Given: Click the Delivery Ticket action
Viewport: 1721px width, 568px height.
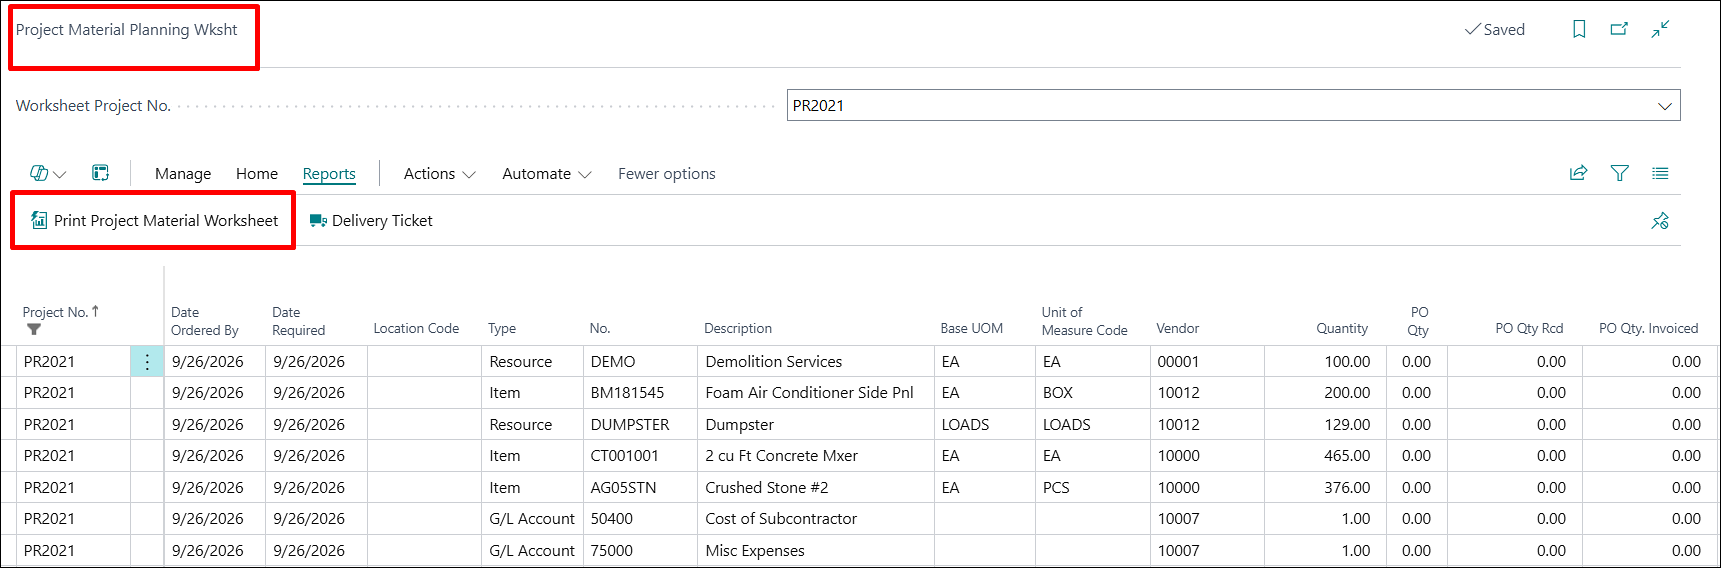Looking at the screenshot, I should (371, 221).
